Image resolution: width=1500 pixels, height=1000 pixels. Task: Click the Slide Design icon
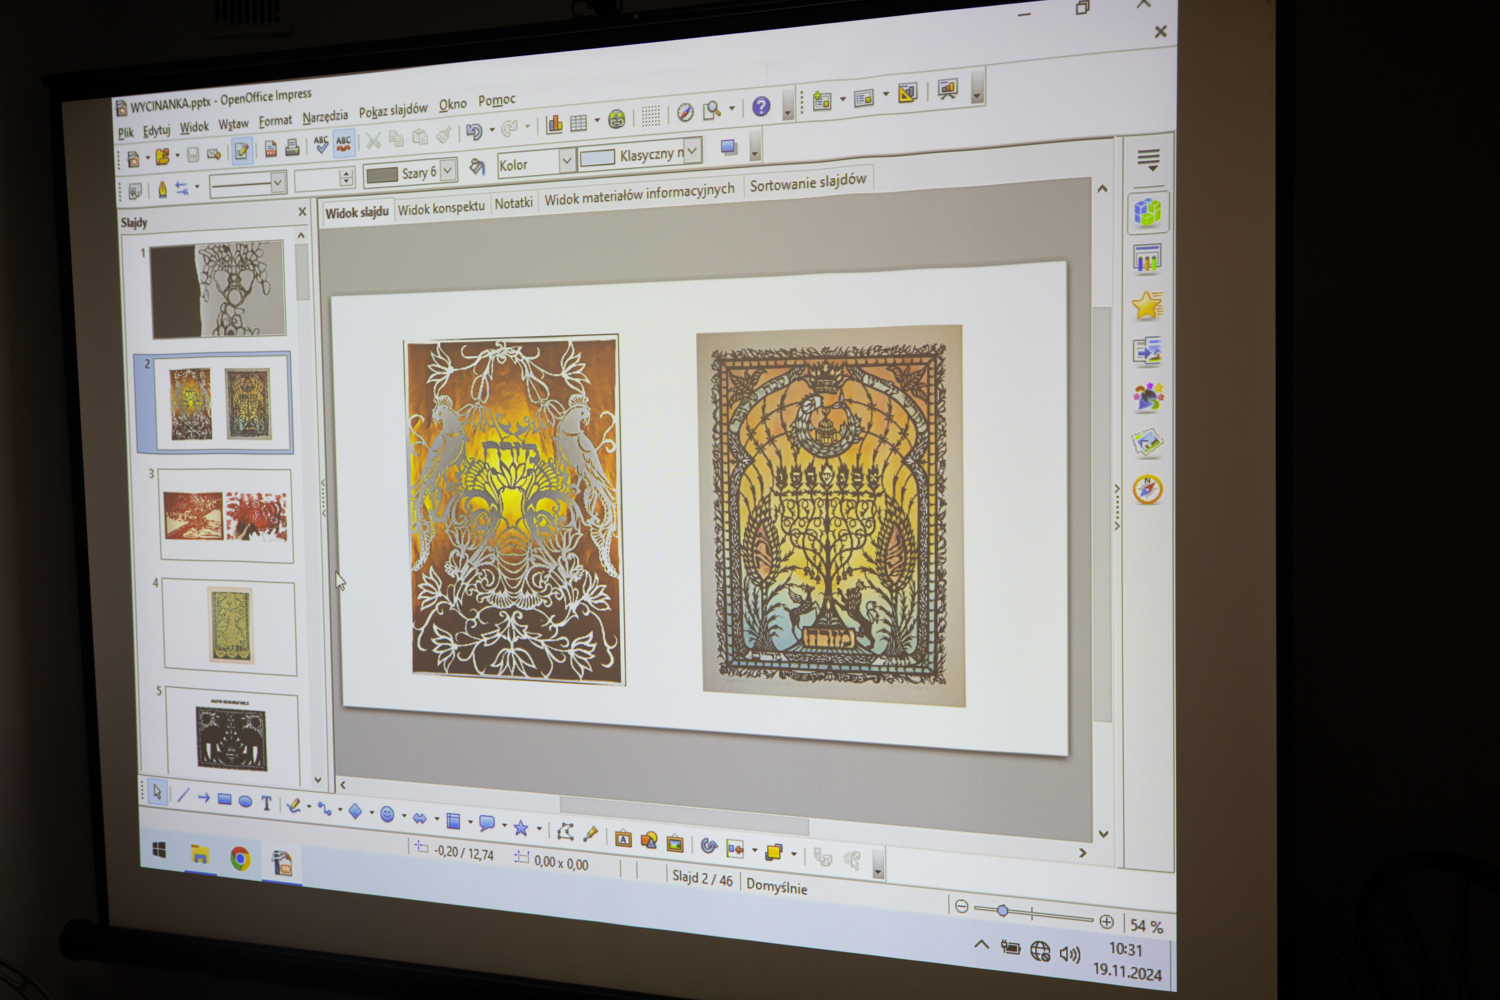tap(907, 94)
